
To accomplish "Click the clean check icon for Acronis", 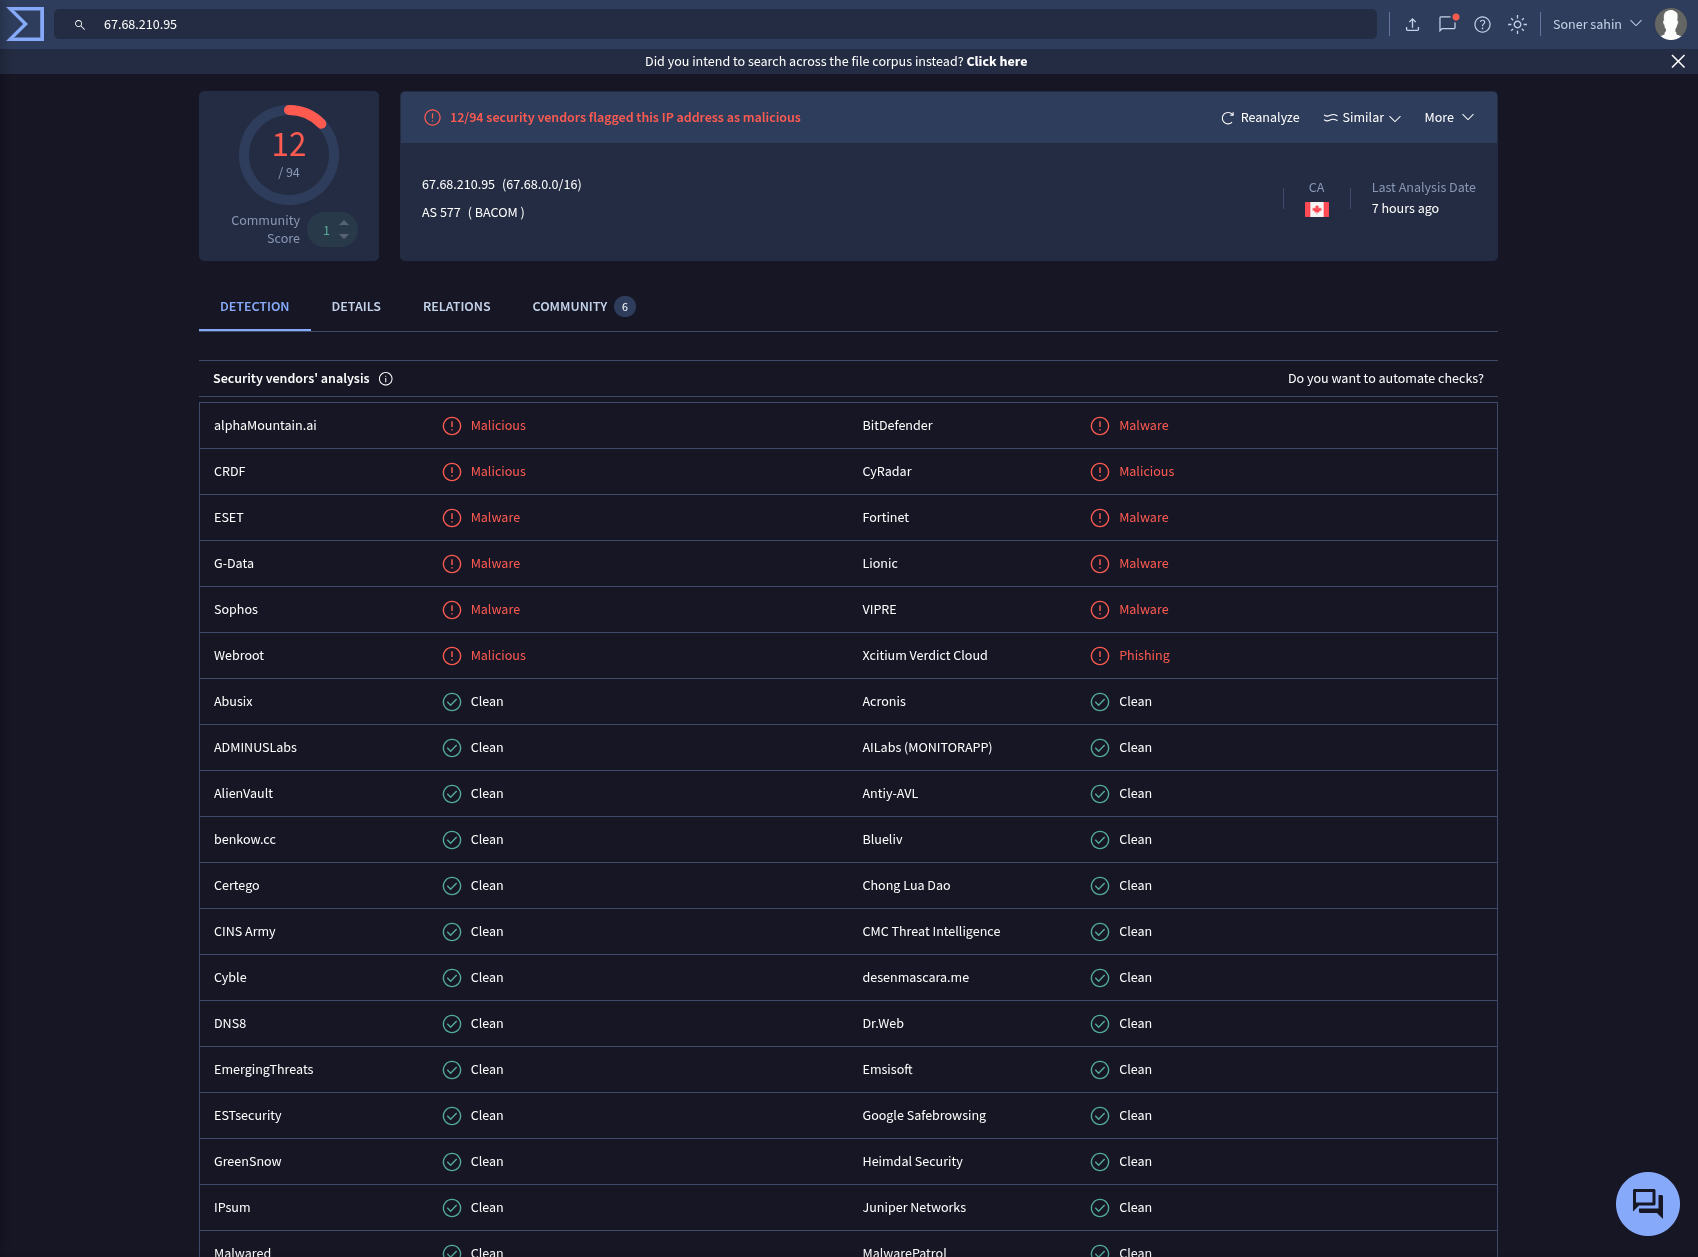I will click(x=1100, y=702).
